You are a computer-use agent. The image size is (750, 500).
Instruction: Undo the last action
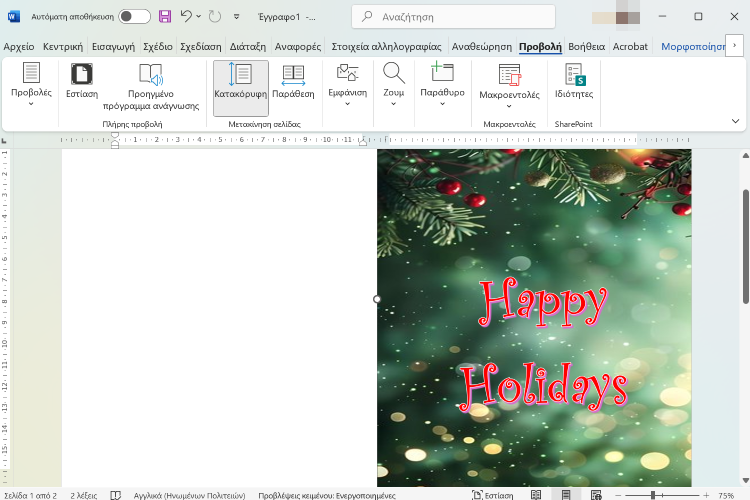186,17
